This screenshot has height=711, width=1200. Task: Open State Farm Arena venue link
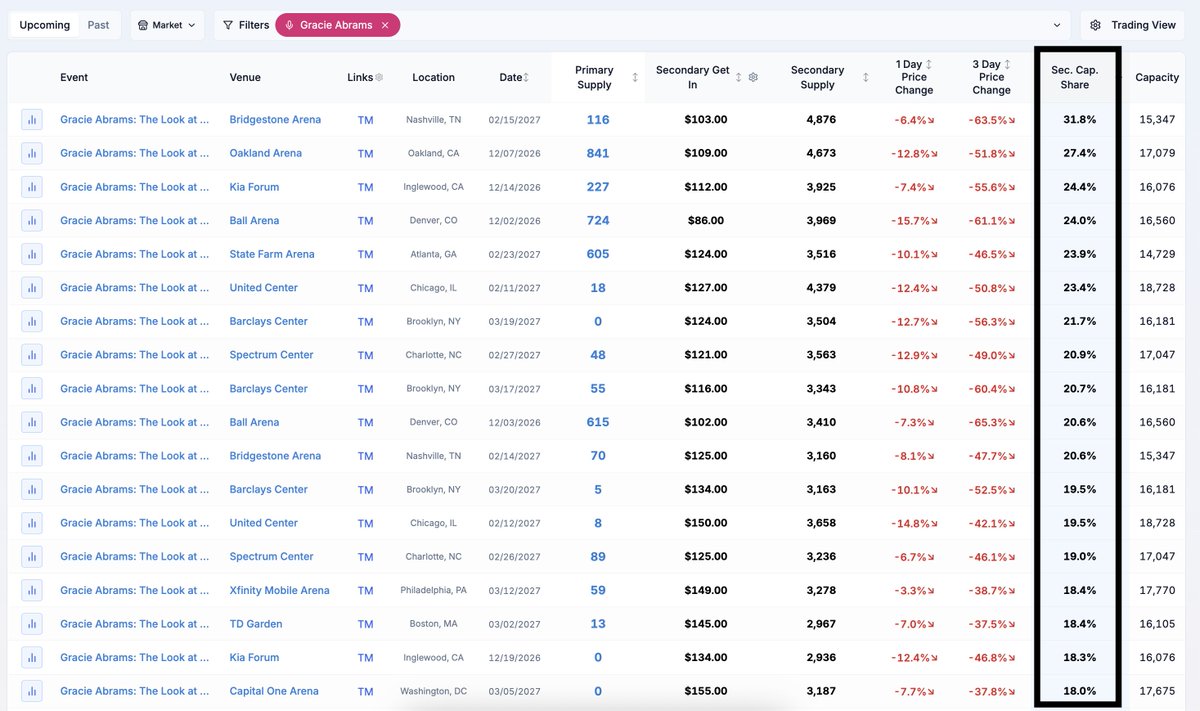[x=272, y=255]
